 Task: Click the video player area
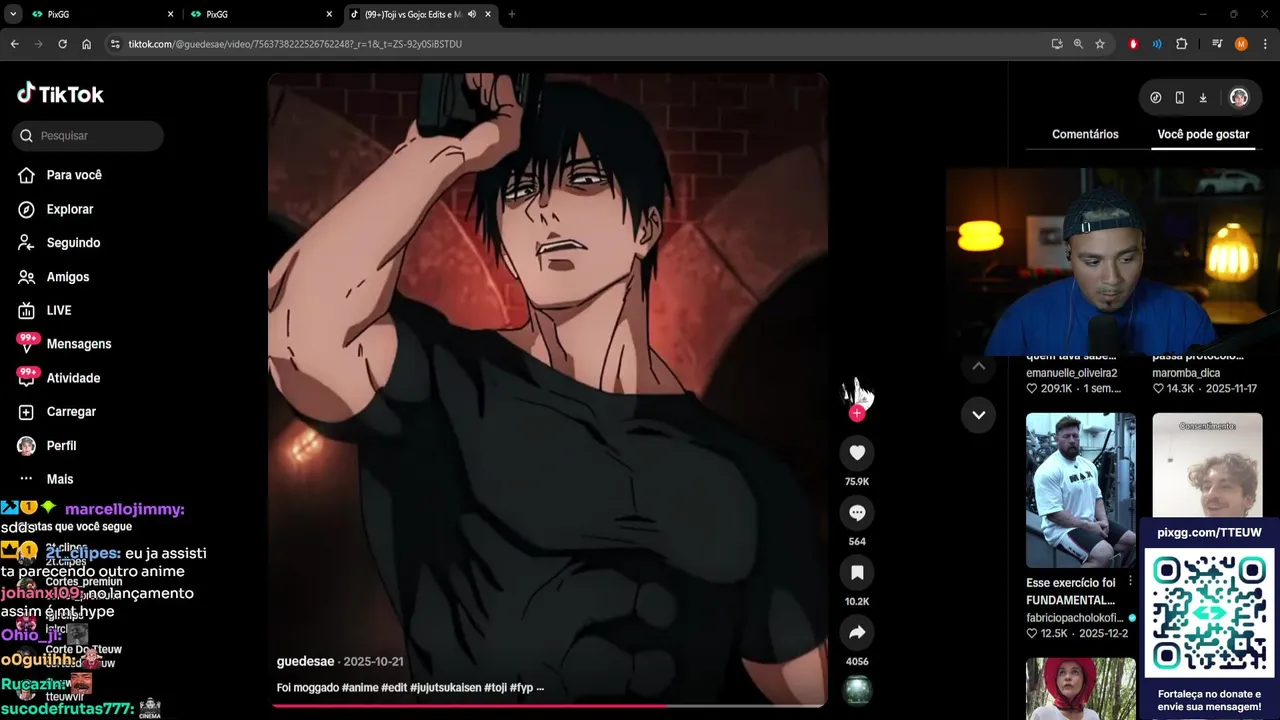(x=548, y=388)
